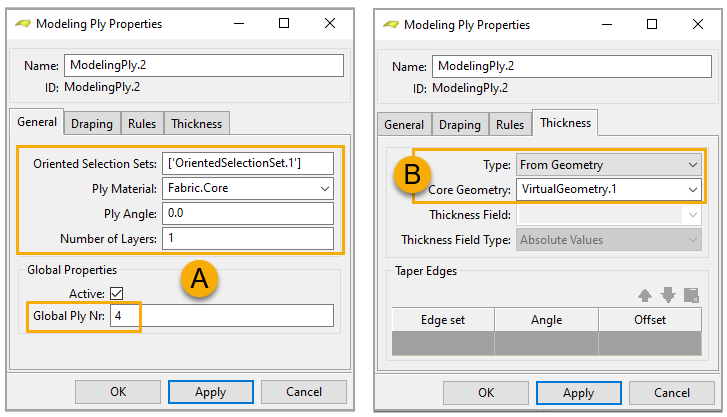Move taper edge up with arrow icon
727x417 pixels.
tap(647, 295)
